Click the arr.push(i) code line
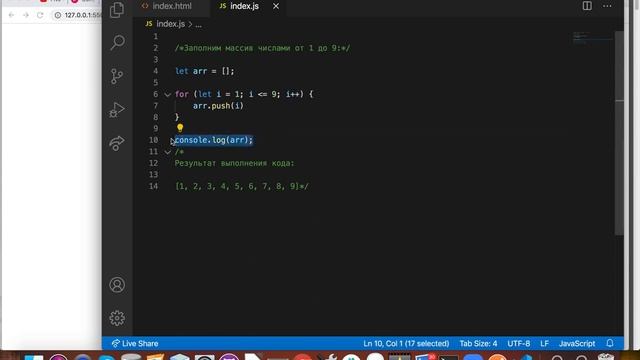Image resolution: width=640 pixels, height=360 pixels. point(218,106)
